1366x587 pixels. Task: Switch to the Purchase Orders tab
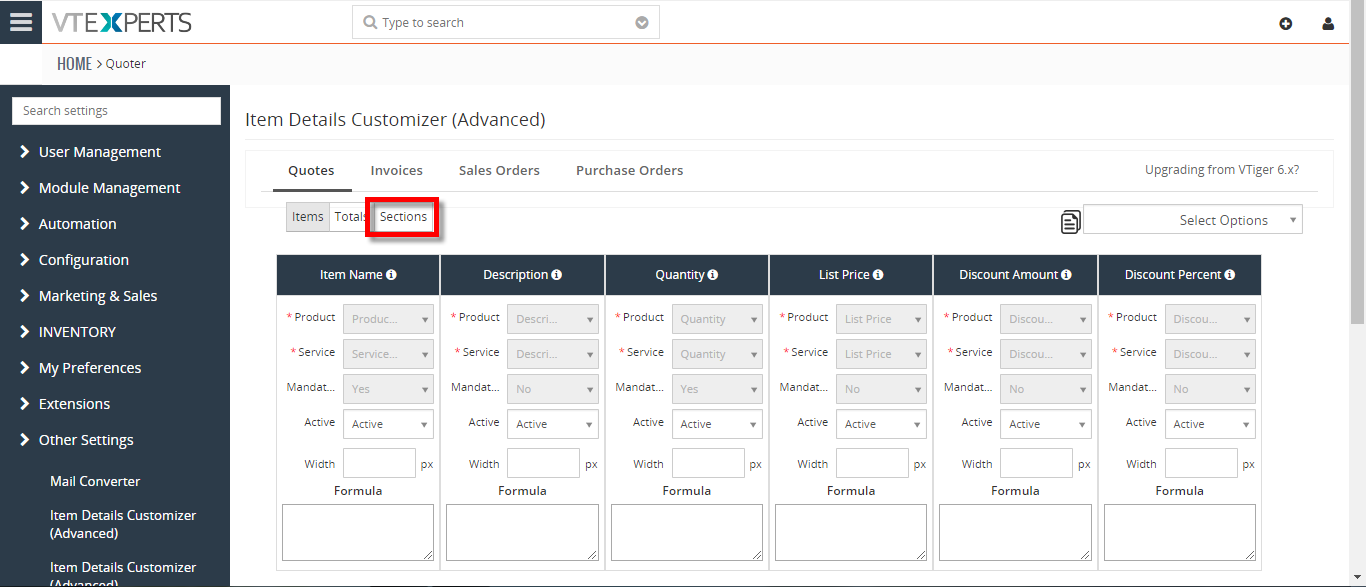(x=630, y=170)
